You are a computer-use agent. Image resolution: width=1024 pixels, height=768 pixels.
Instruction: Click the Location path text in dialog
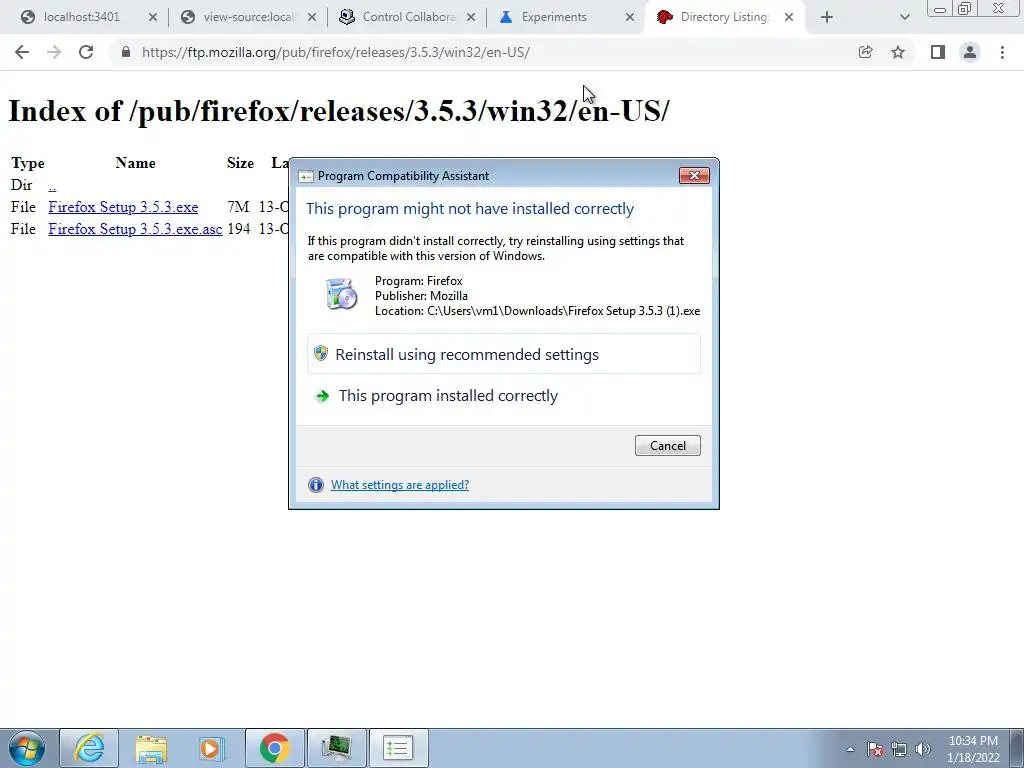537,311
